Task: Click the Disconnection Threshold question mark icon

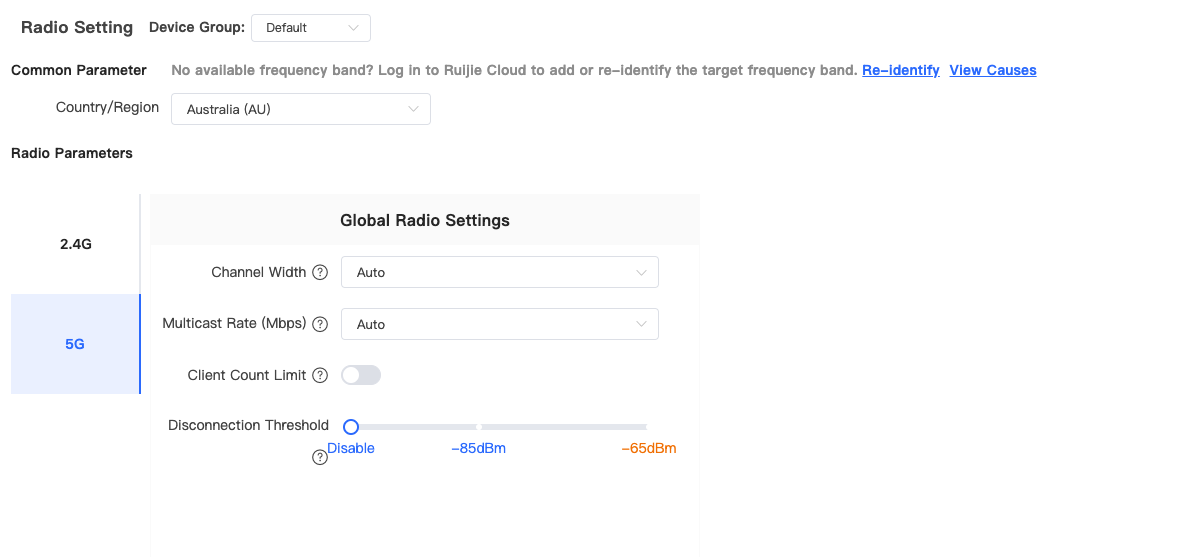Action: 320,457
